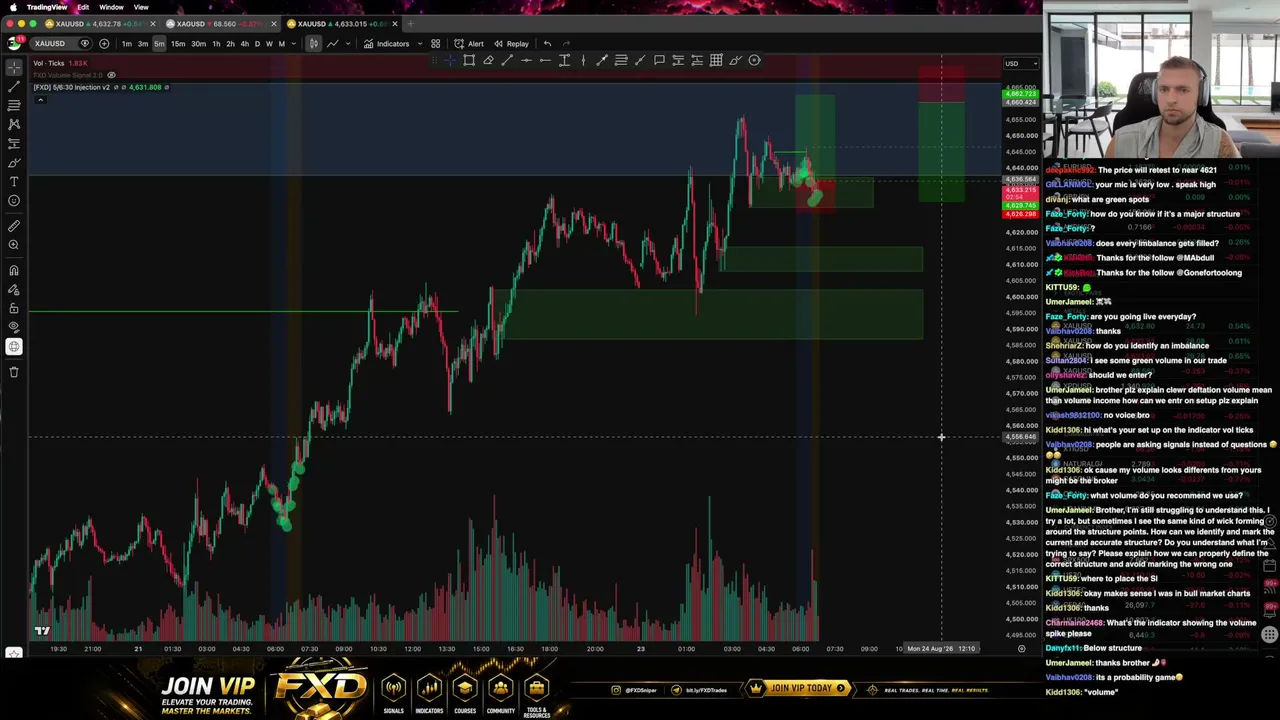1280x720 pixels.
Task: Switch to the XAGUSD 68.560 tab
Action: click(220, 24)
